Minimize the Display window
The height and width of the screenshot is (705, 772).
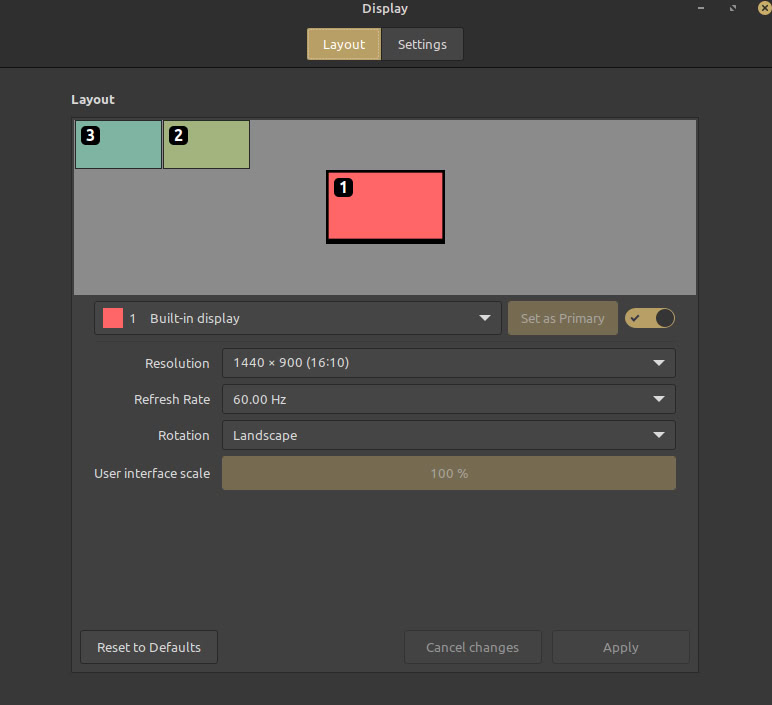[x=701, y=8]
